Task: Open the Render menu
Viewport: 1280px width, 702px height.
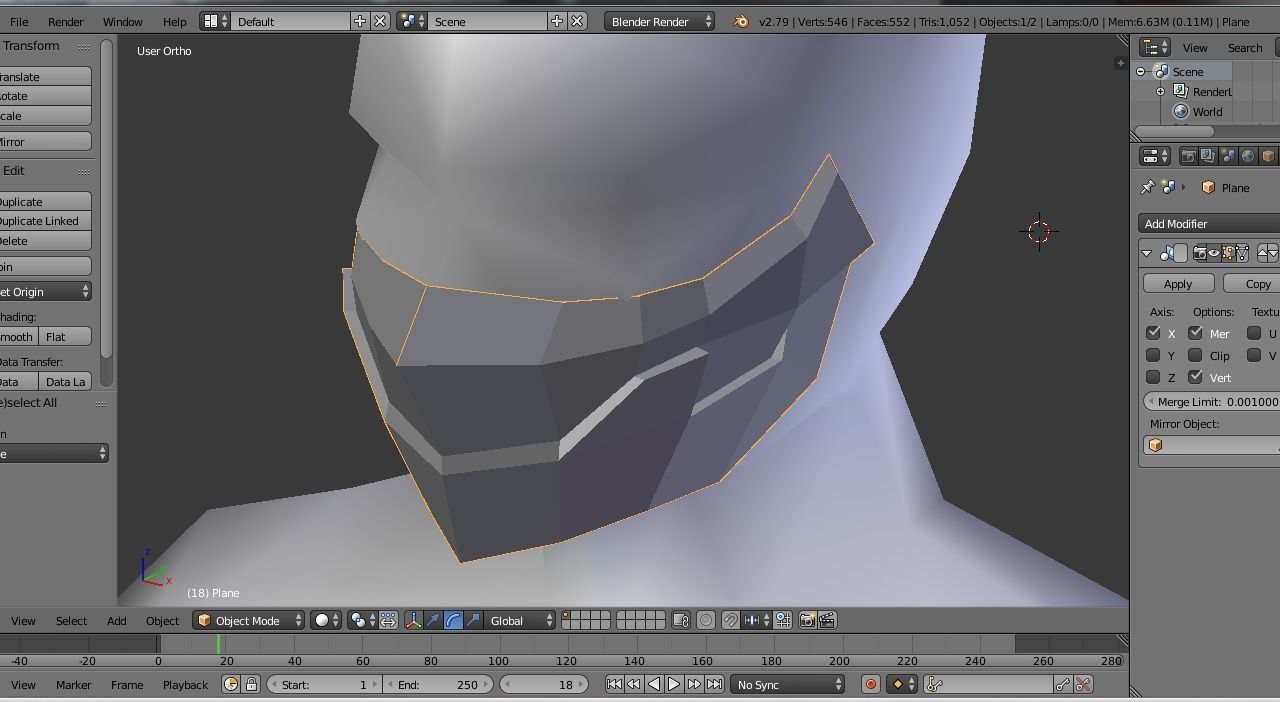Action: (x=65, y=21)
